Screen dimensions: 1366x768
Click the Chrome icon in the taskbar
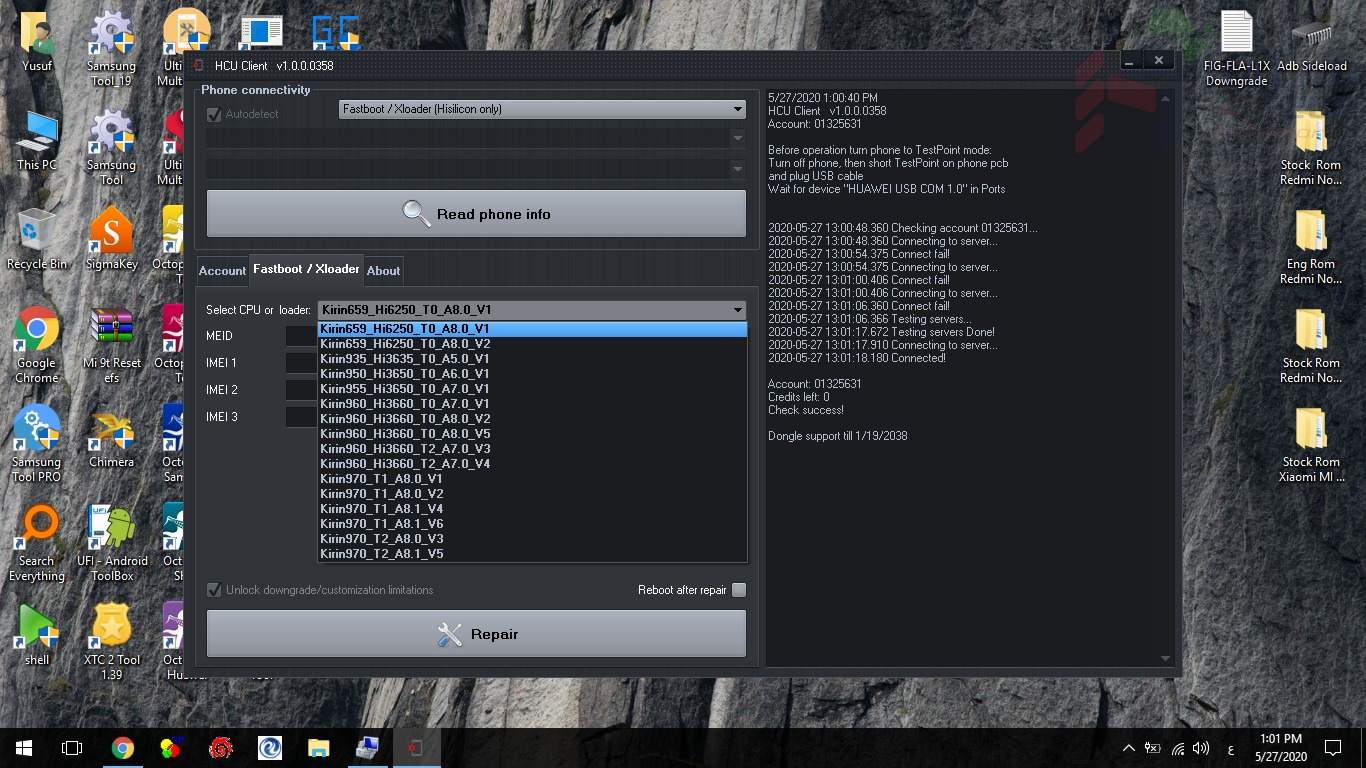pos(122,748)
